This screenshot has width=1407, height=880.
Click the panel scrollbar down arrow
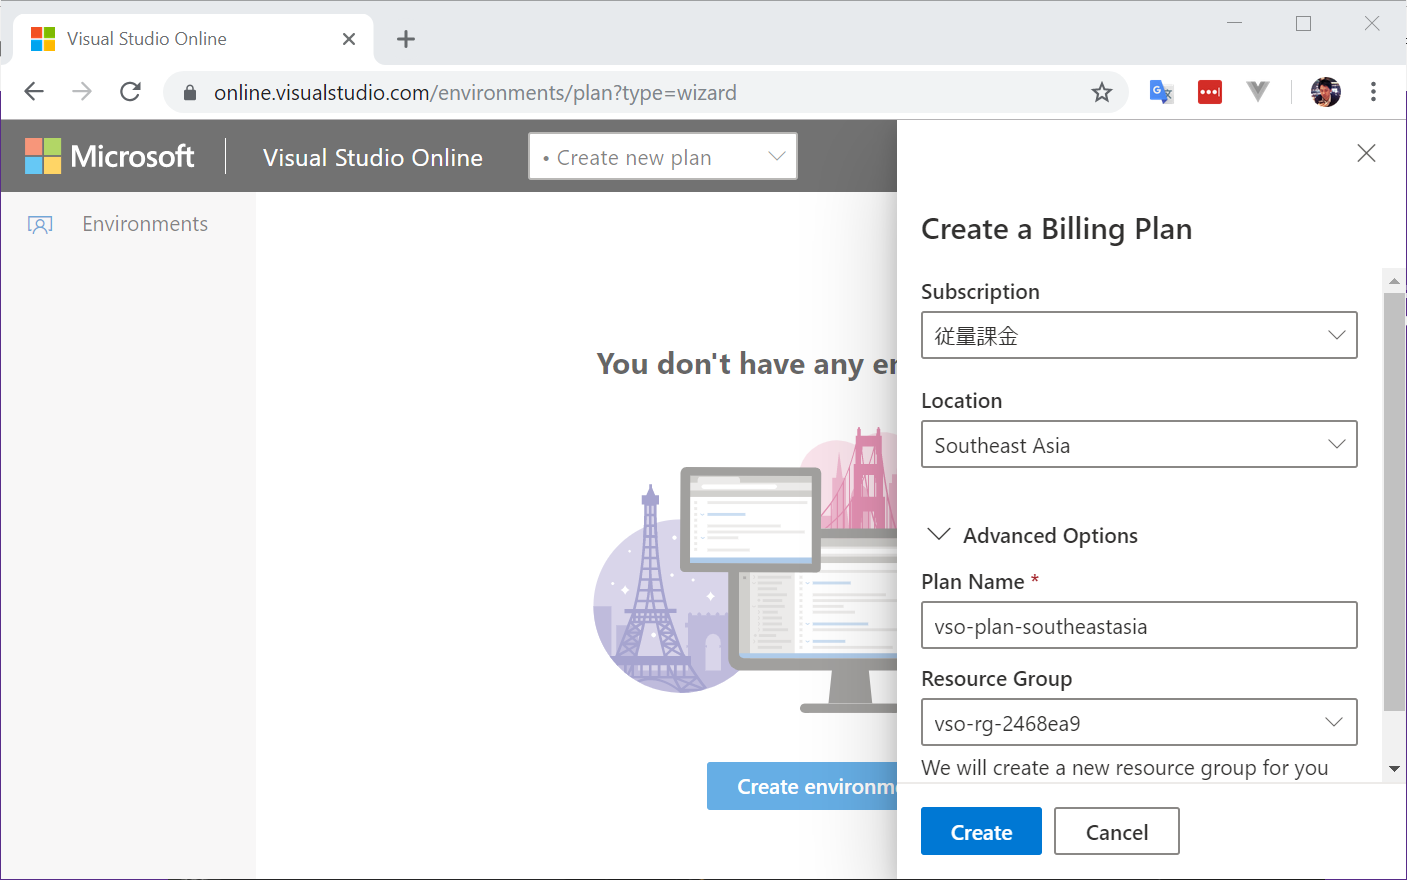tap(1394, 768)
